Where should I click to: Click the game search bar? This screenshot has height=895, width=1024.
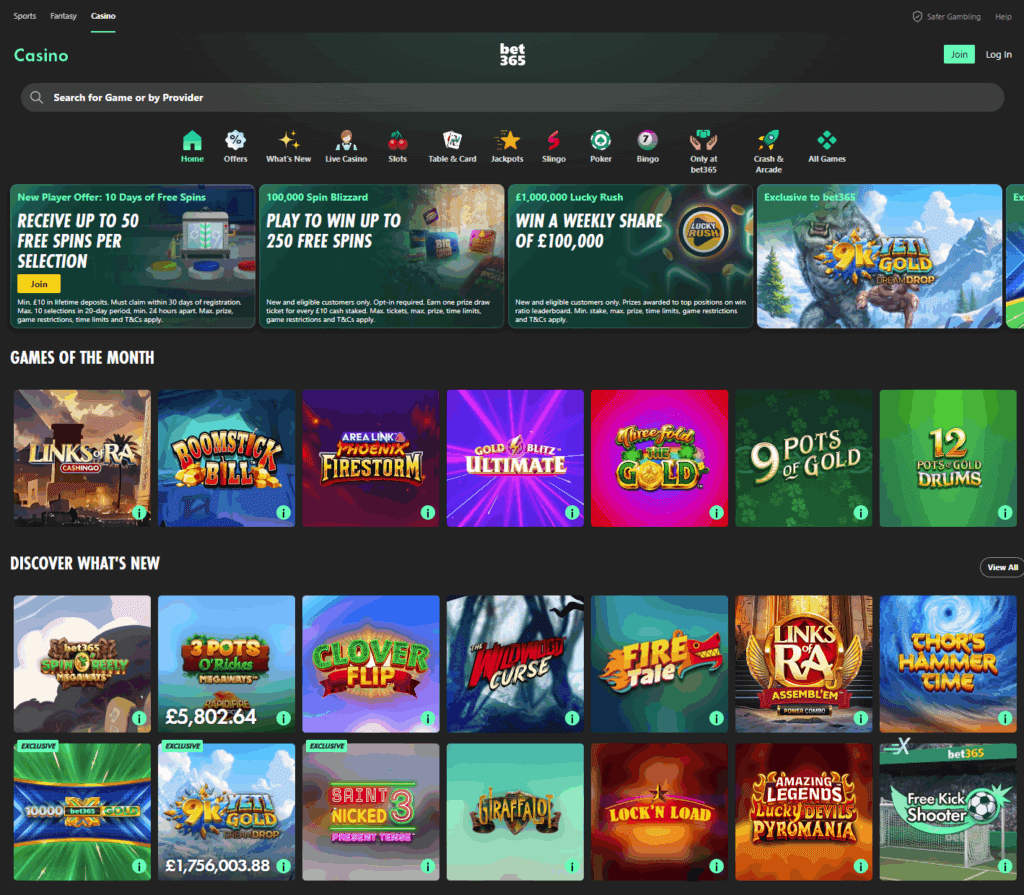[x=512, y=97]
